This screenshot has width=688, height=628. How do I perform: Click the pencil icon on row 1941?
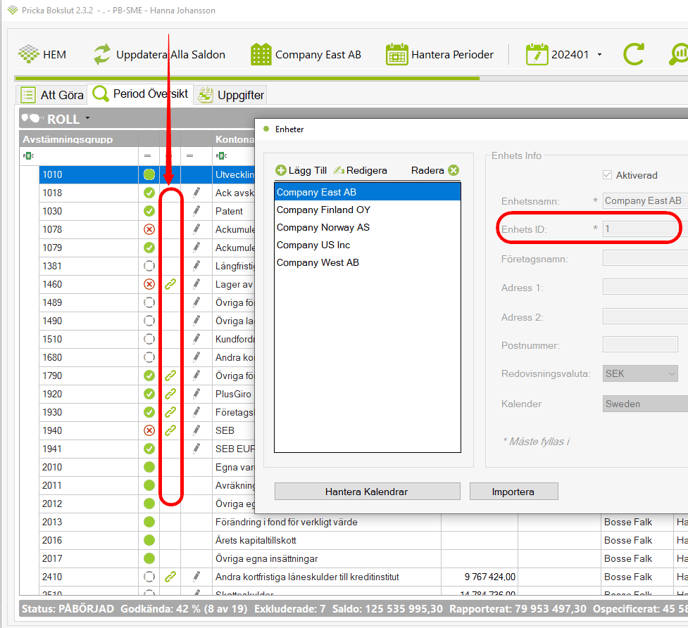pyautogui.click(x=196, y=449)
